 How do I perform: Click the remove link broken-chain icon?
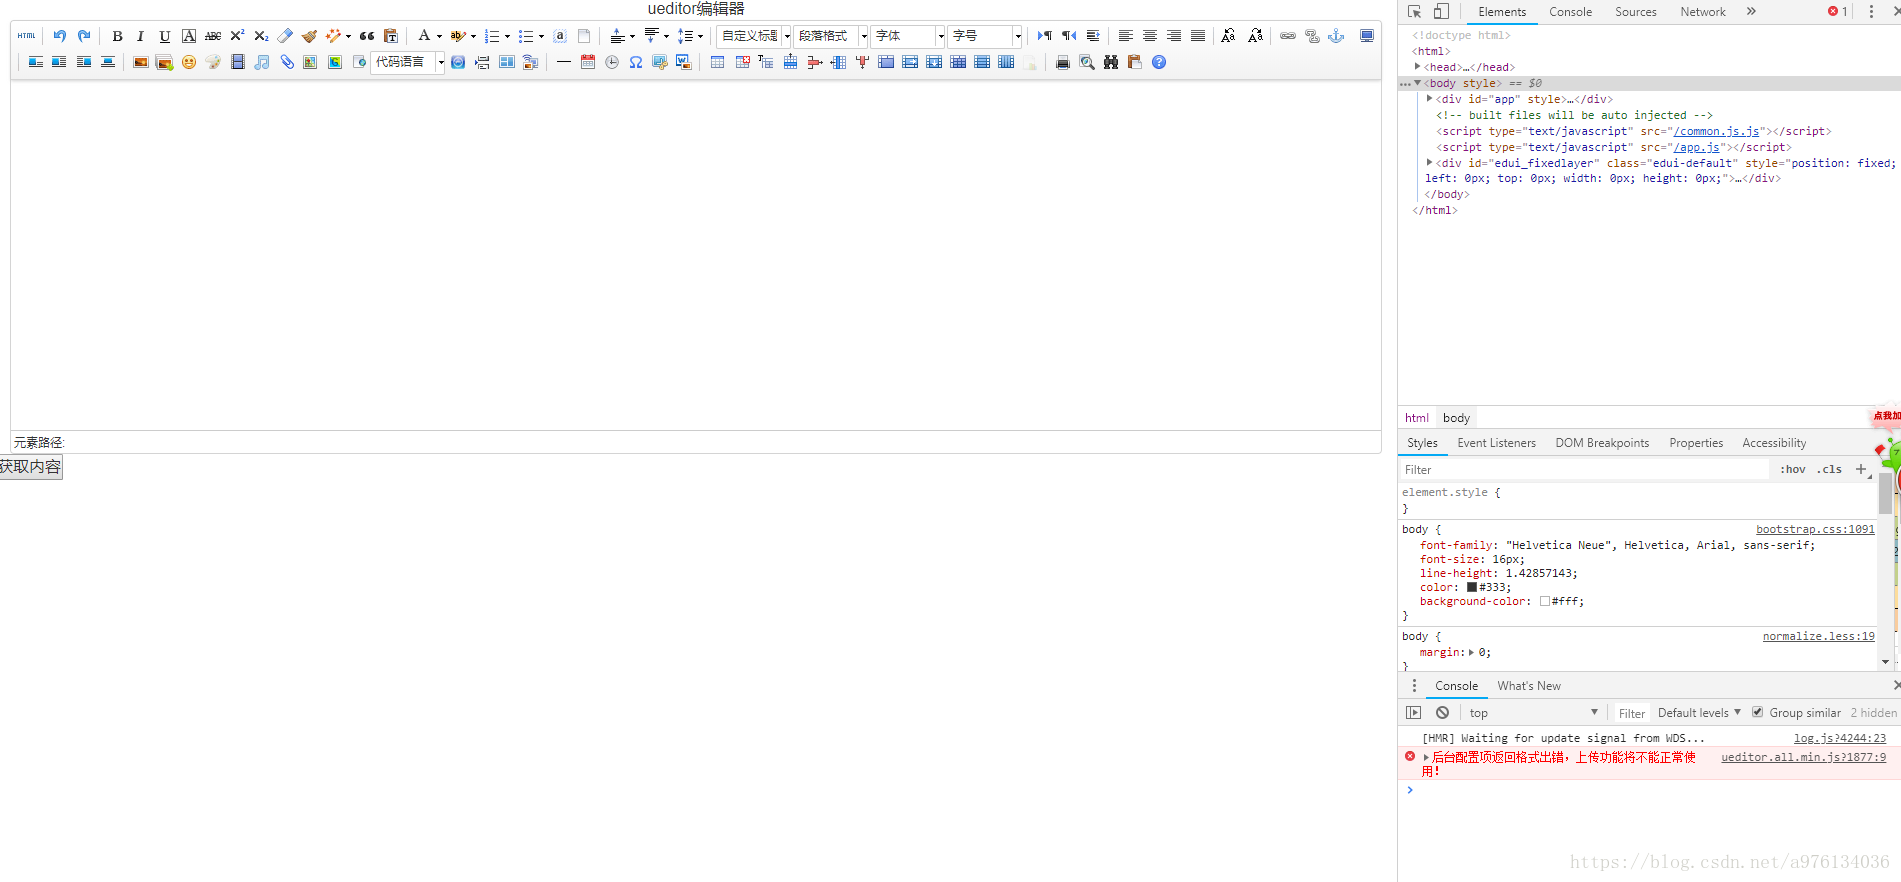[1312, 36]
